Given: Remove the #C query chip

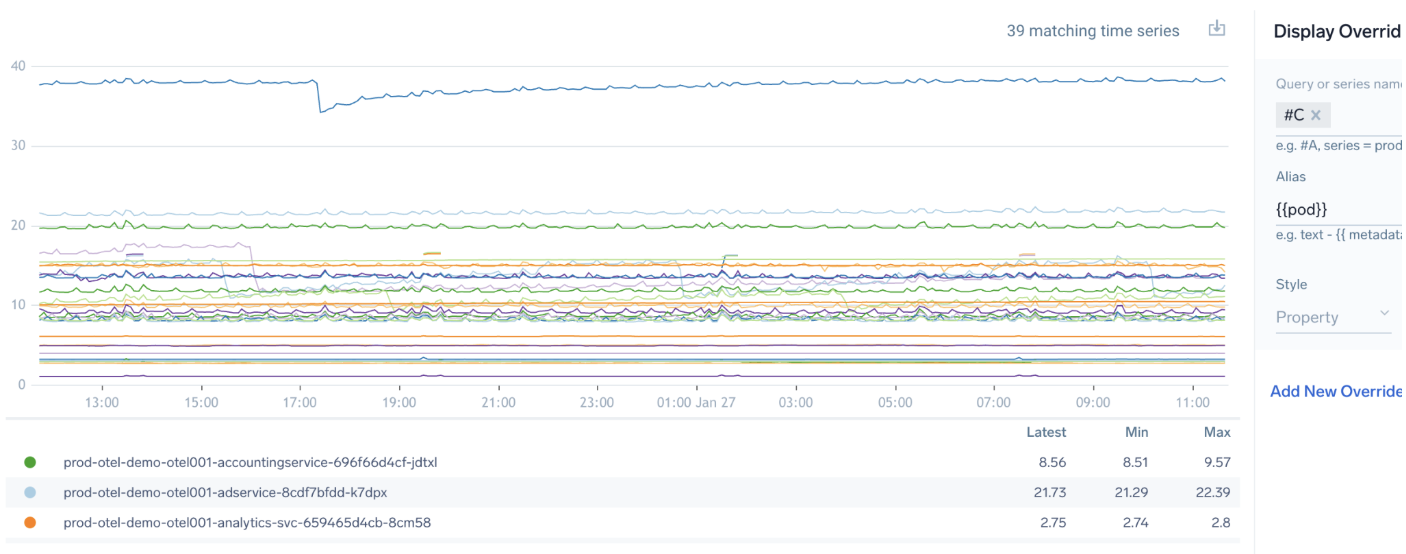Looking at the screenshot, I should [1316, 115].
